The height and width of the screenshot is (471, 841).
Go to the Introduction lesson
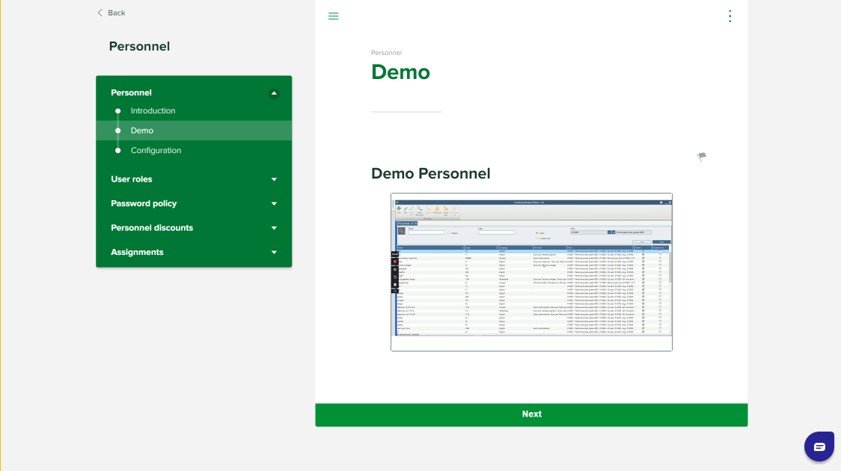pos(153,111)
